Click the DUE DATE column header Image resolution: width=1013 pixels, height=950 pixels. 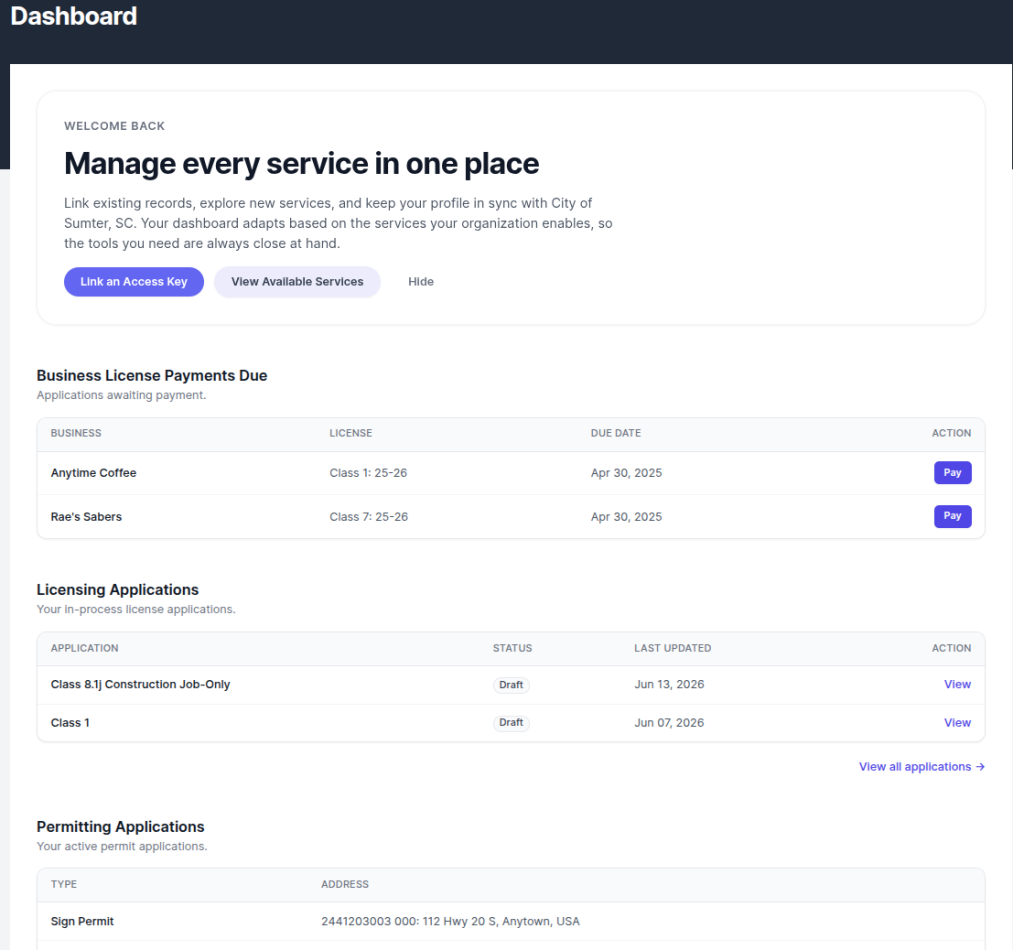click(x=615, y=433)
